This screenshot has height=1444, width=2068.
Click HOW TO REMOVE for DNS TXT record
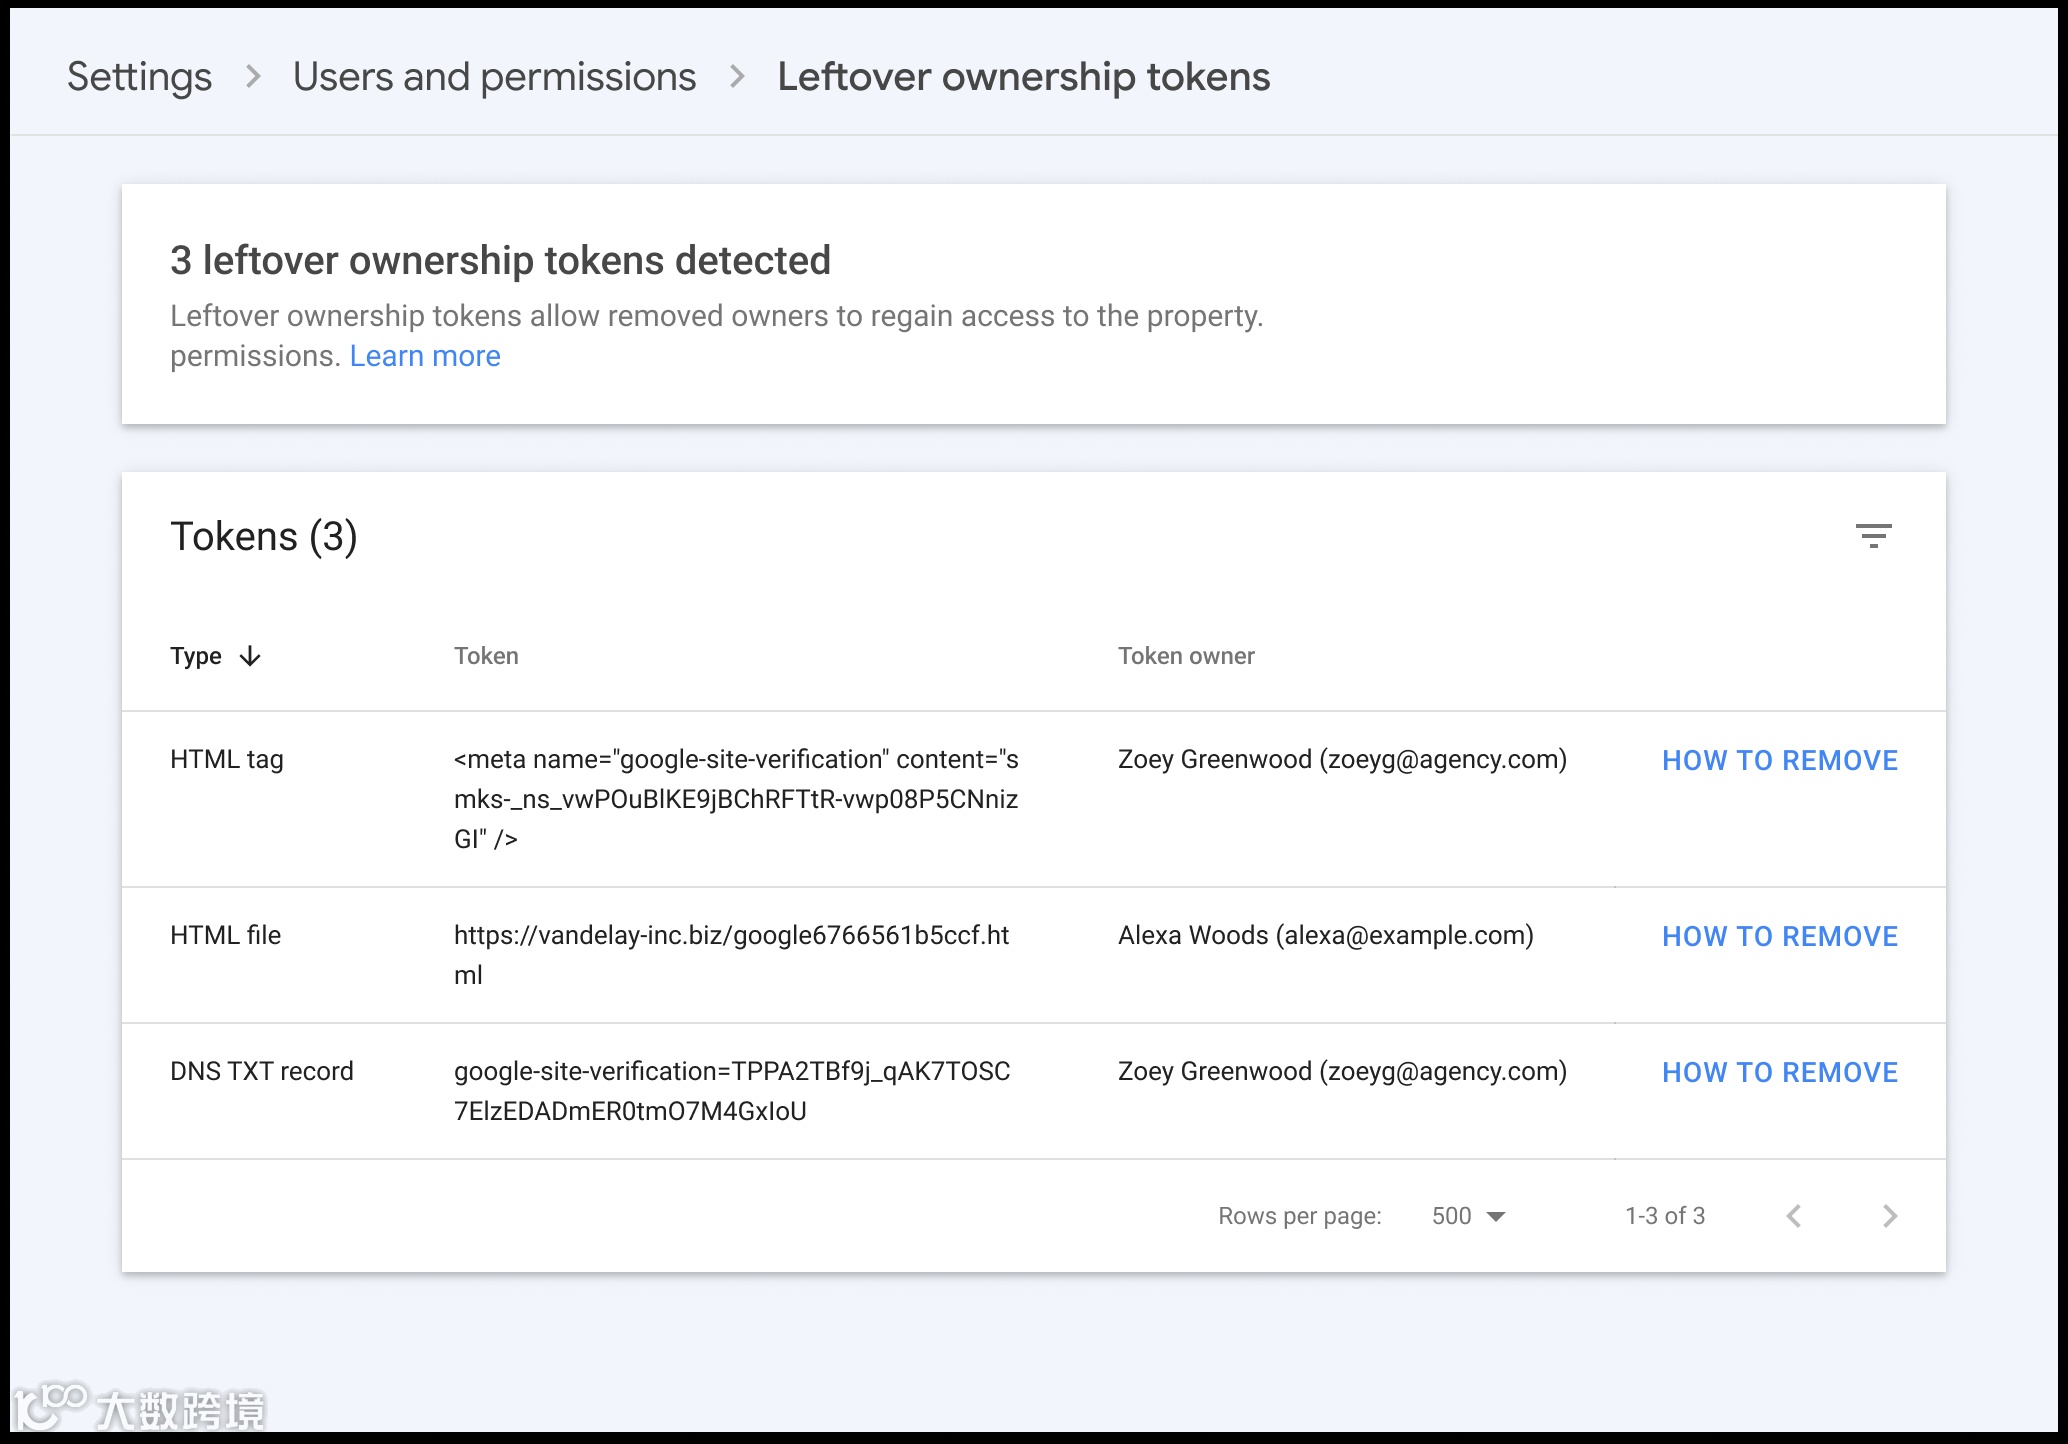click(x=1779, y=1072)
